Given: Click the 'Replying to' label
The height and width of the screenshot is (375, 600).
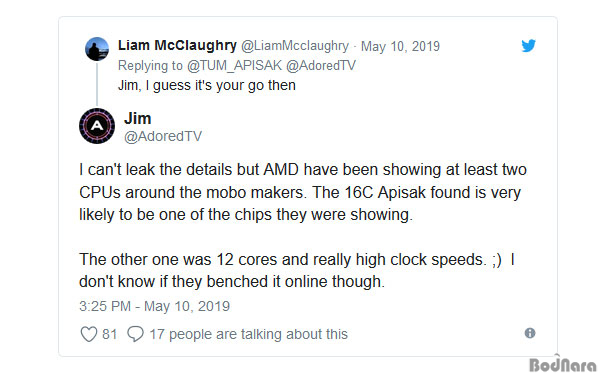Looking at the screenshot, I should coord(150,65).
